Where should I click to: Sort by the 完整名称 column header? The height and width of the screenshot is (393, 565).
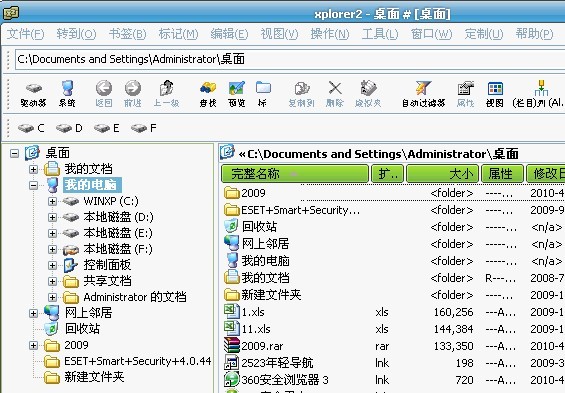pos(295,174)
